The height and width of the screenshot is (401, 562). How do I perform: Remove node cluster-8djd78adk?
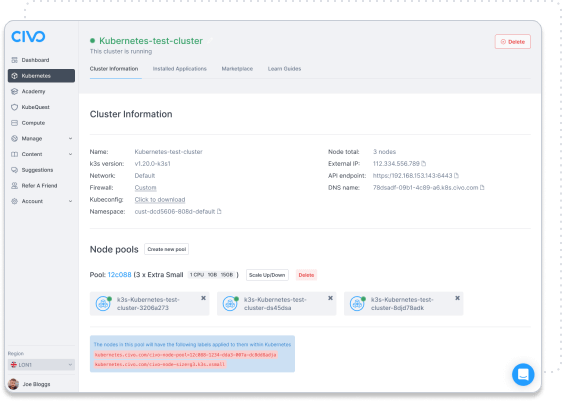457,298
